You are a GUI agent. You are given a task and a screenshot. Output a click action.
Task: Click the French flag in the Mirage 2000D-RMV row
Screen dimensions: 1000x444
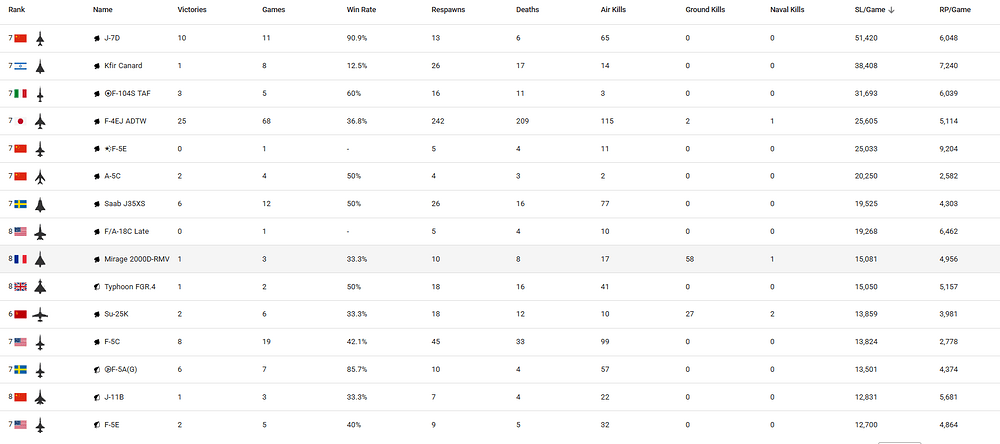[x=19, y=259]
